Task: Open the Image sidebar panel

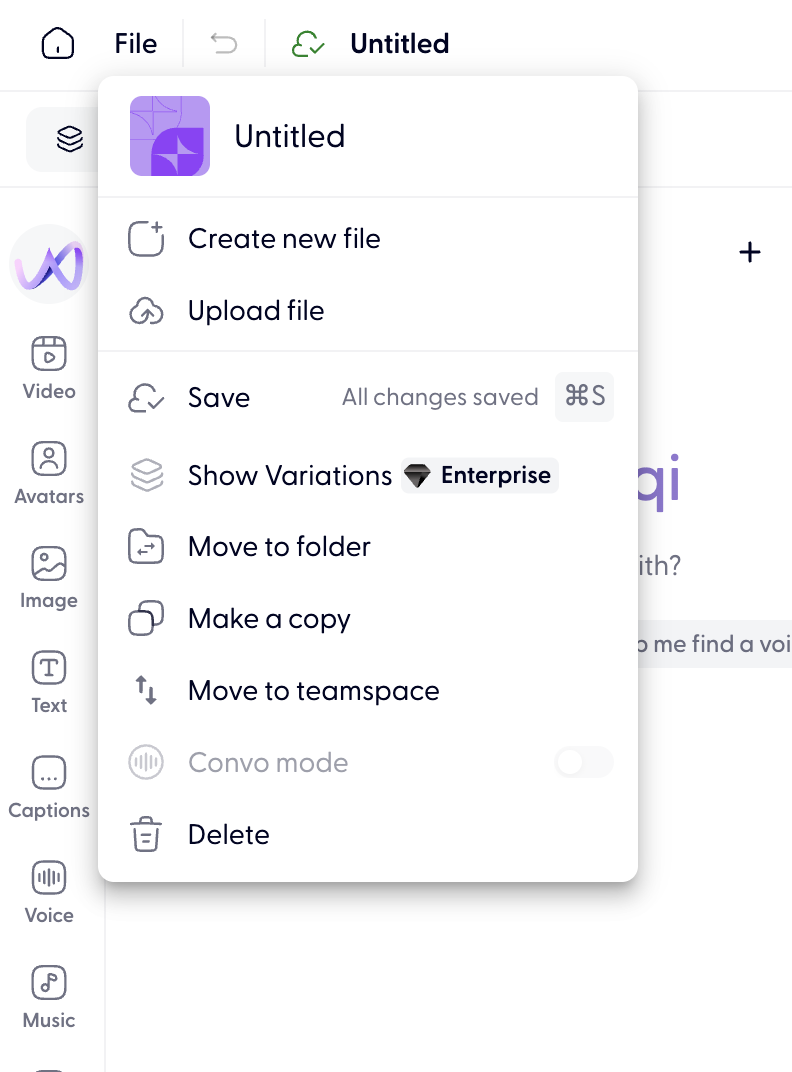Action: tap(49, 578)
